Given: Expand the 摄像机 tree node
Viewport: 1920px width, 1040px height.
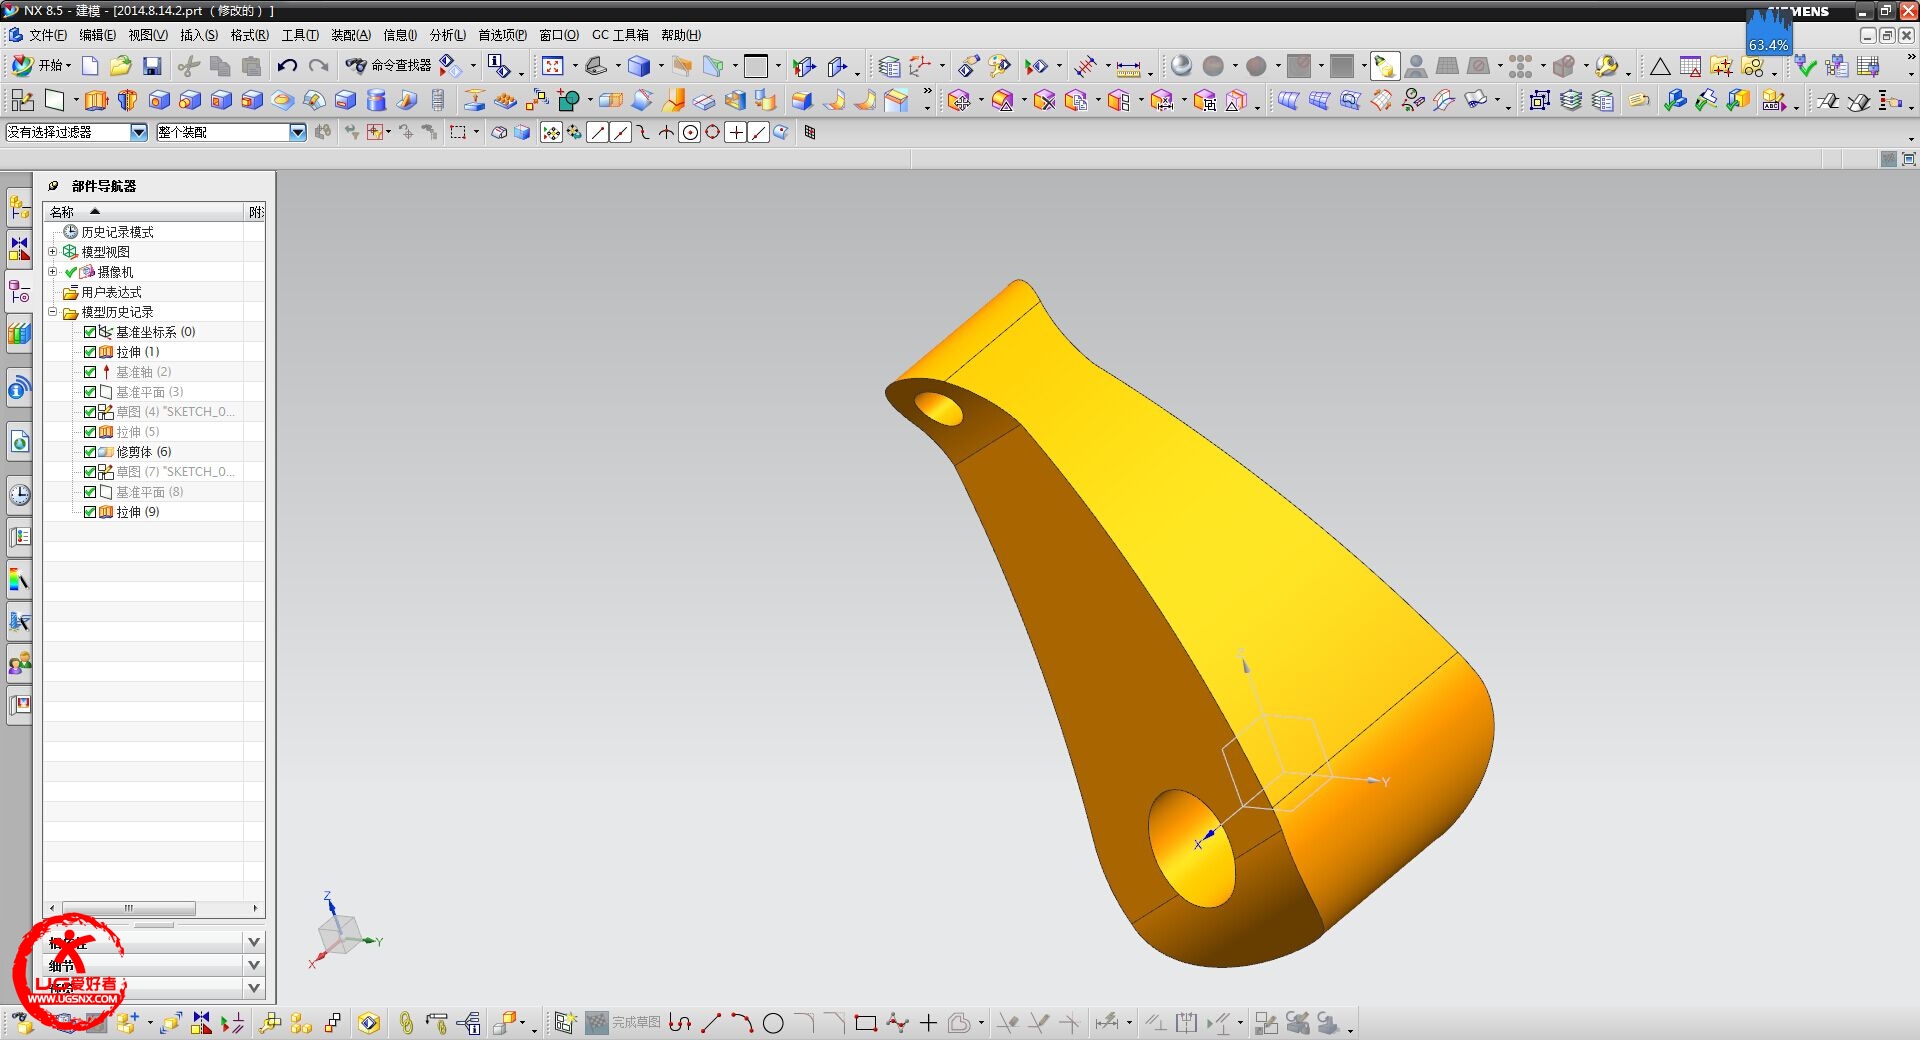Looking at the screenshot, I should point(53,272).
